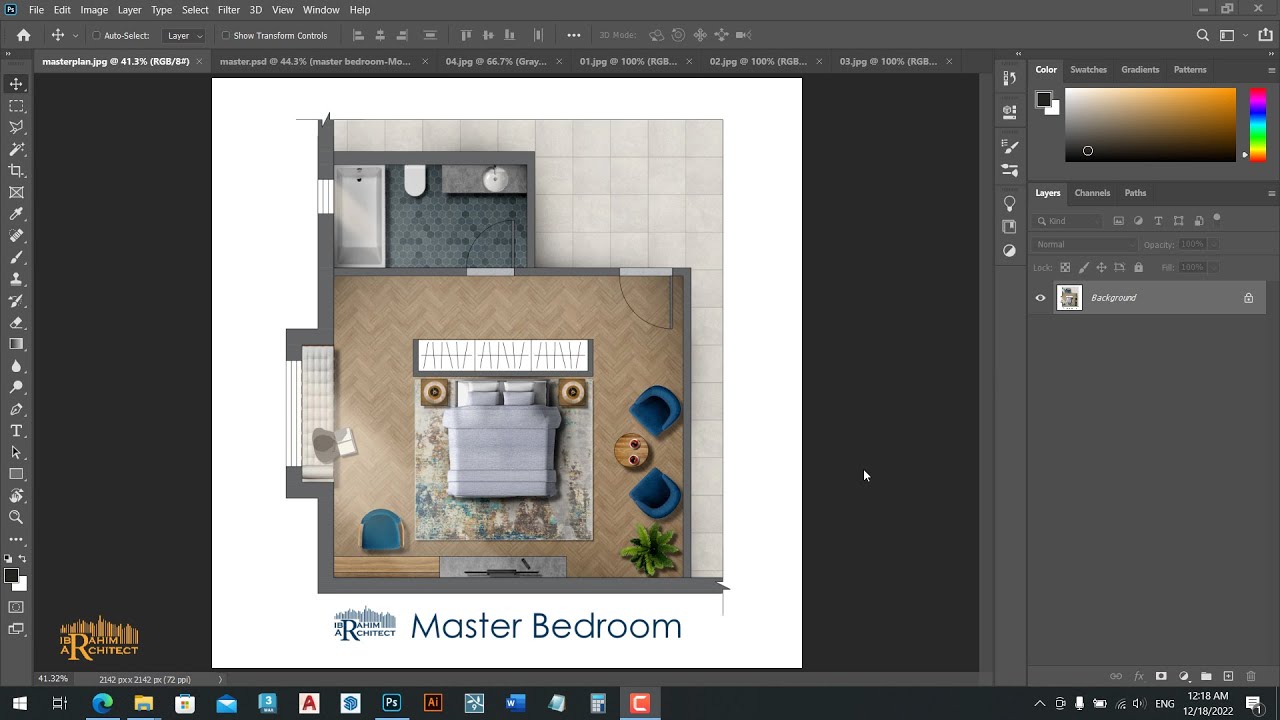Screen dimensions: 1280x720
Task: Select the Background layer thumbnail
Action: point(1069,298)
